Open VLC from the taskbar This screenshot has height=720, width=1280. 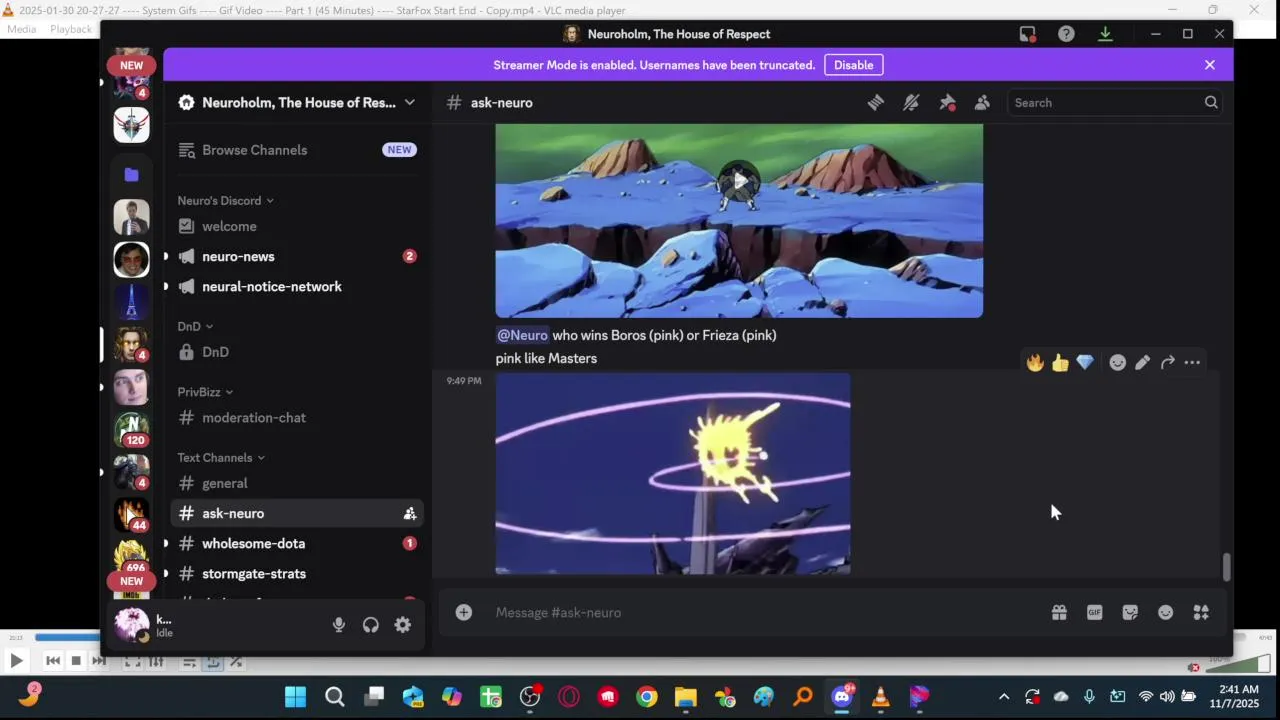point(881,697)
